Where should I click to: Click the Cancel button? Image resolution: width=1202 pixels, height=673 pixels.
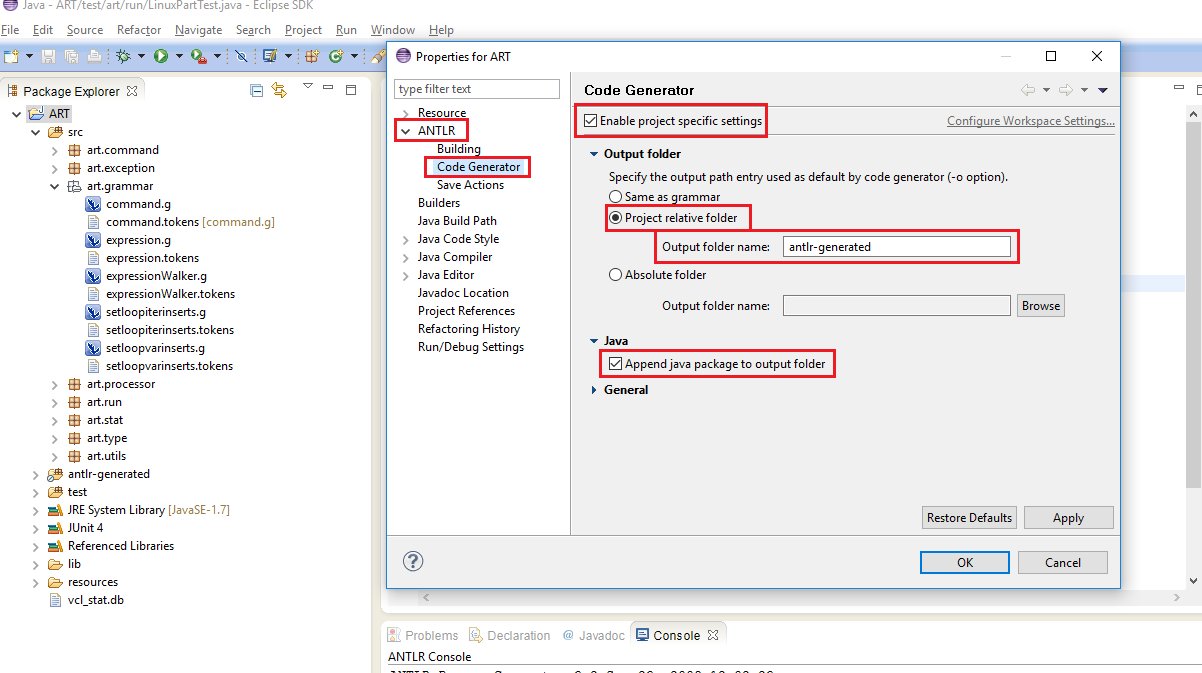[1063, 562]
